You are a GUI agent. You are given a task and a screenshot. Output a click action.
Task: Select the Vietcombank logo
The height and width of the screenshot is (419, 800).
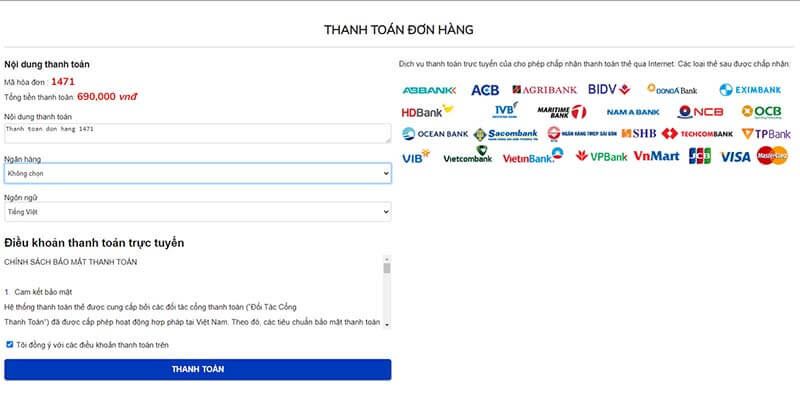468,155
